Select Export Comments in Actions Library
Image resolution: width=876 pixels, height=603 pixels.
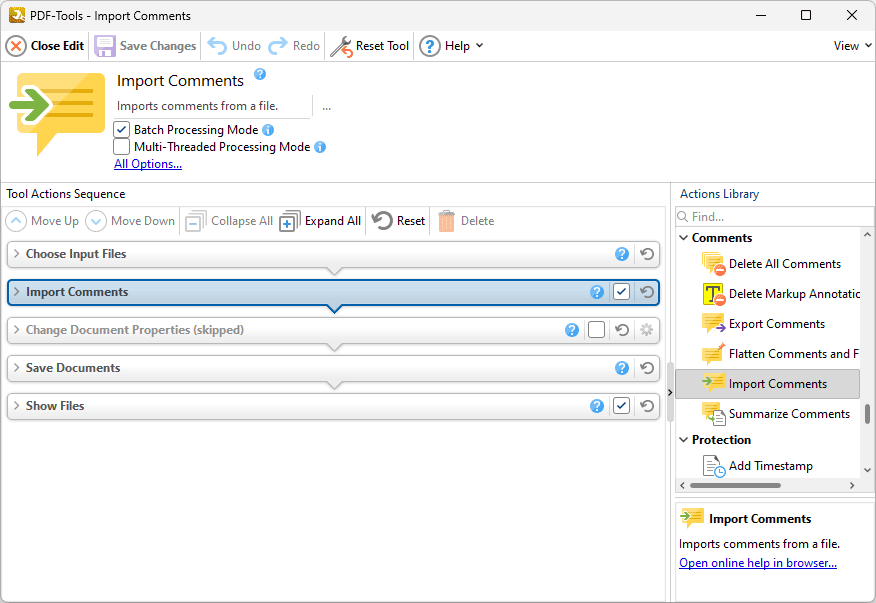pyautogui.click(x=763, y=324)
